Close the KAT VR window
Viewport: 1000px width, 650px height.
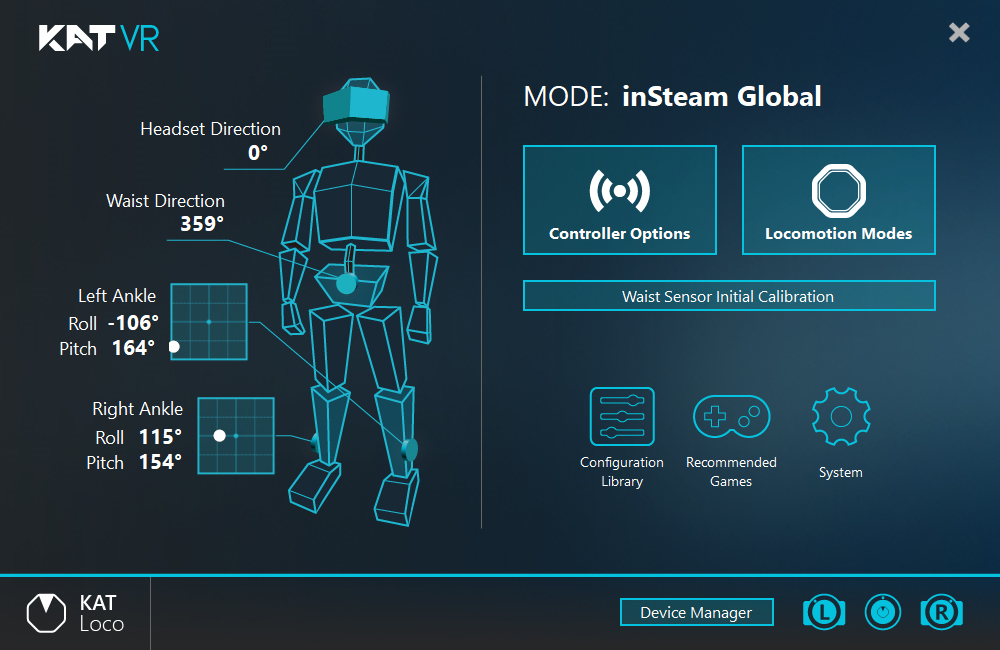coord(959,33)
